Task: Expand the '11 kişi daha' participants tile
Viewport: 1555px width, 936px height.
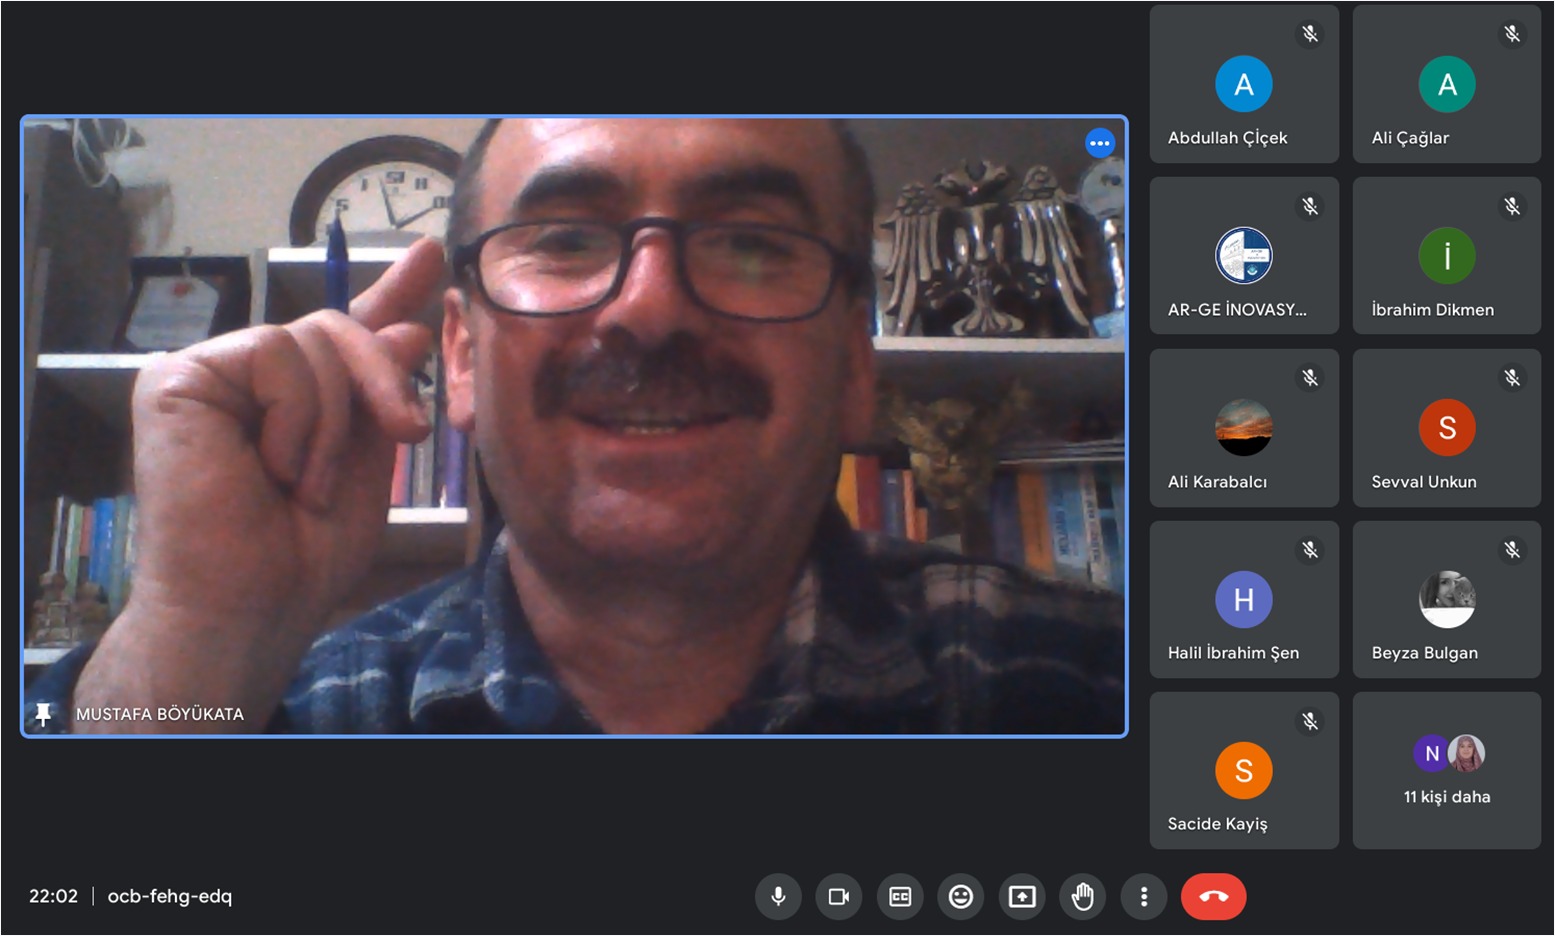Action: (1446, 771)
